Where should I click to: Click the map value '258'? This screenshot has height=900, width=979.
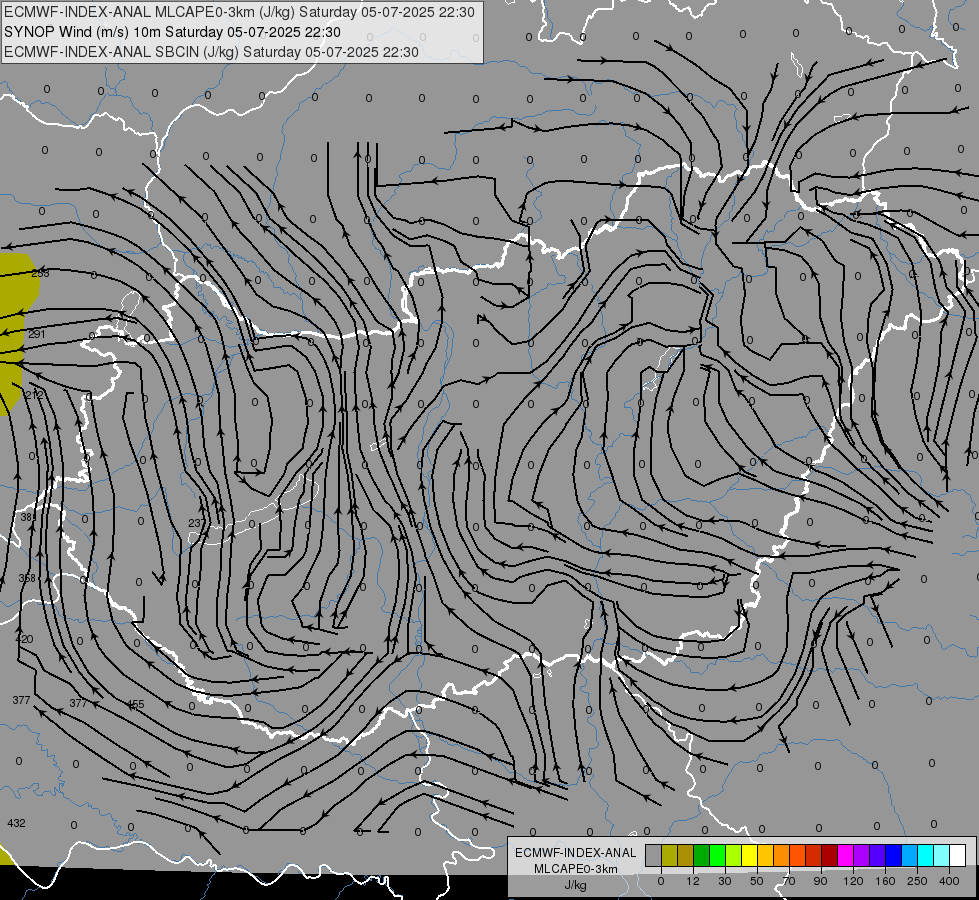(x=40, y=273)
